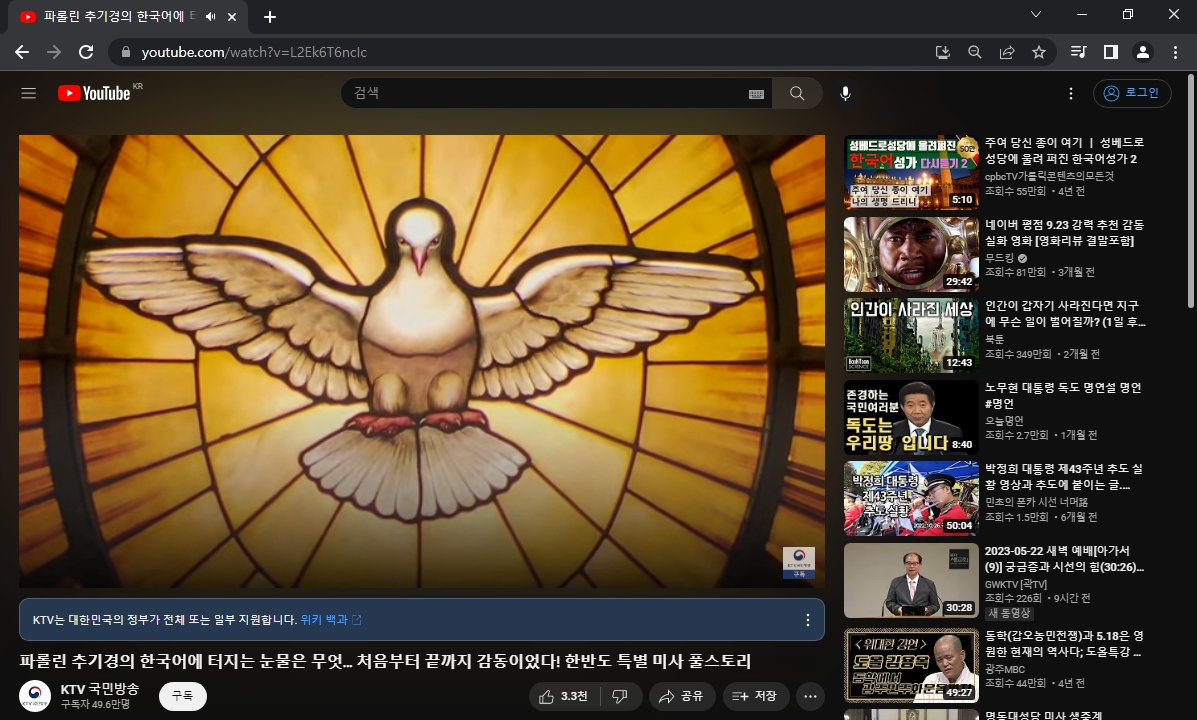The image size is (1197, 720).
Task: Click title 2023-05-22 새벽 예배
Action: (x=1064, y=559)
